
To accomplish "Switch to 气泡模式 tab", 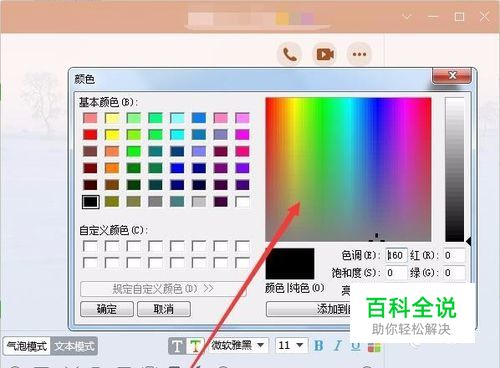I will pyautogui.click(x=27, y=346).
